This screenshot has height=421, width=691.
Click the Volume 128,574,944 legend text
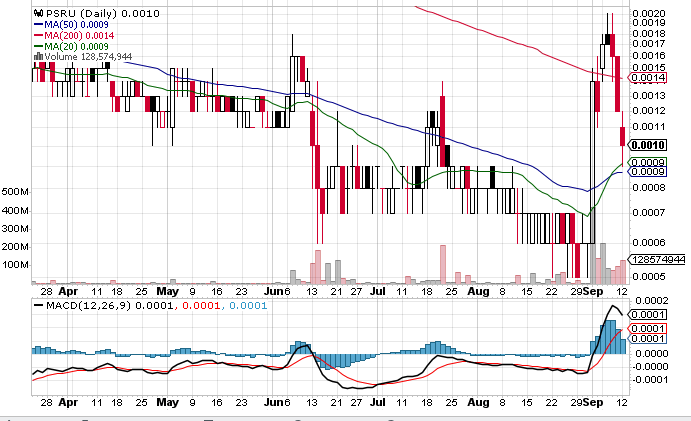pos(88,57)
